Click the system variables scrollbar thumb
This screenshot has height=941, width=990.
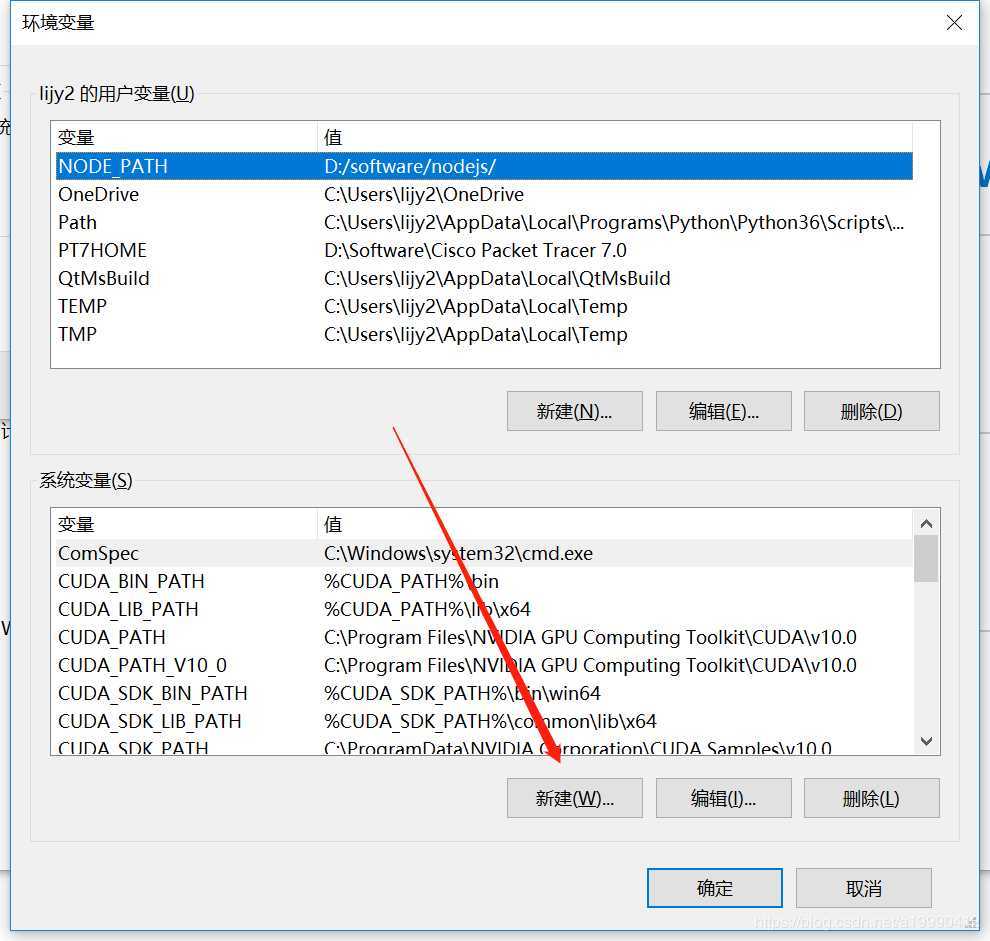[926, 559]
